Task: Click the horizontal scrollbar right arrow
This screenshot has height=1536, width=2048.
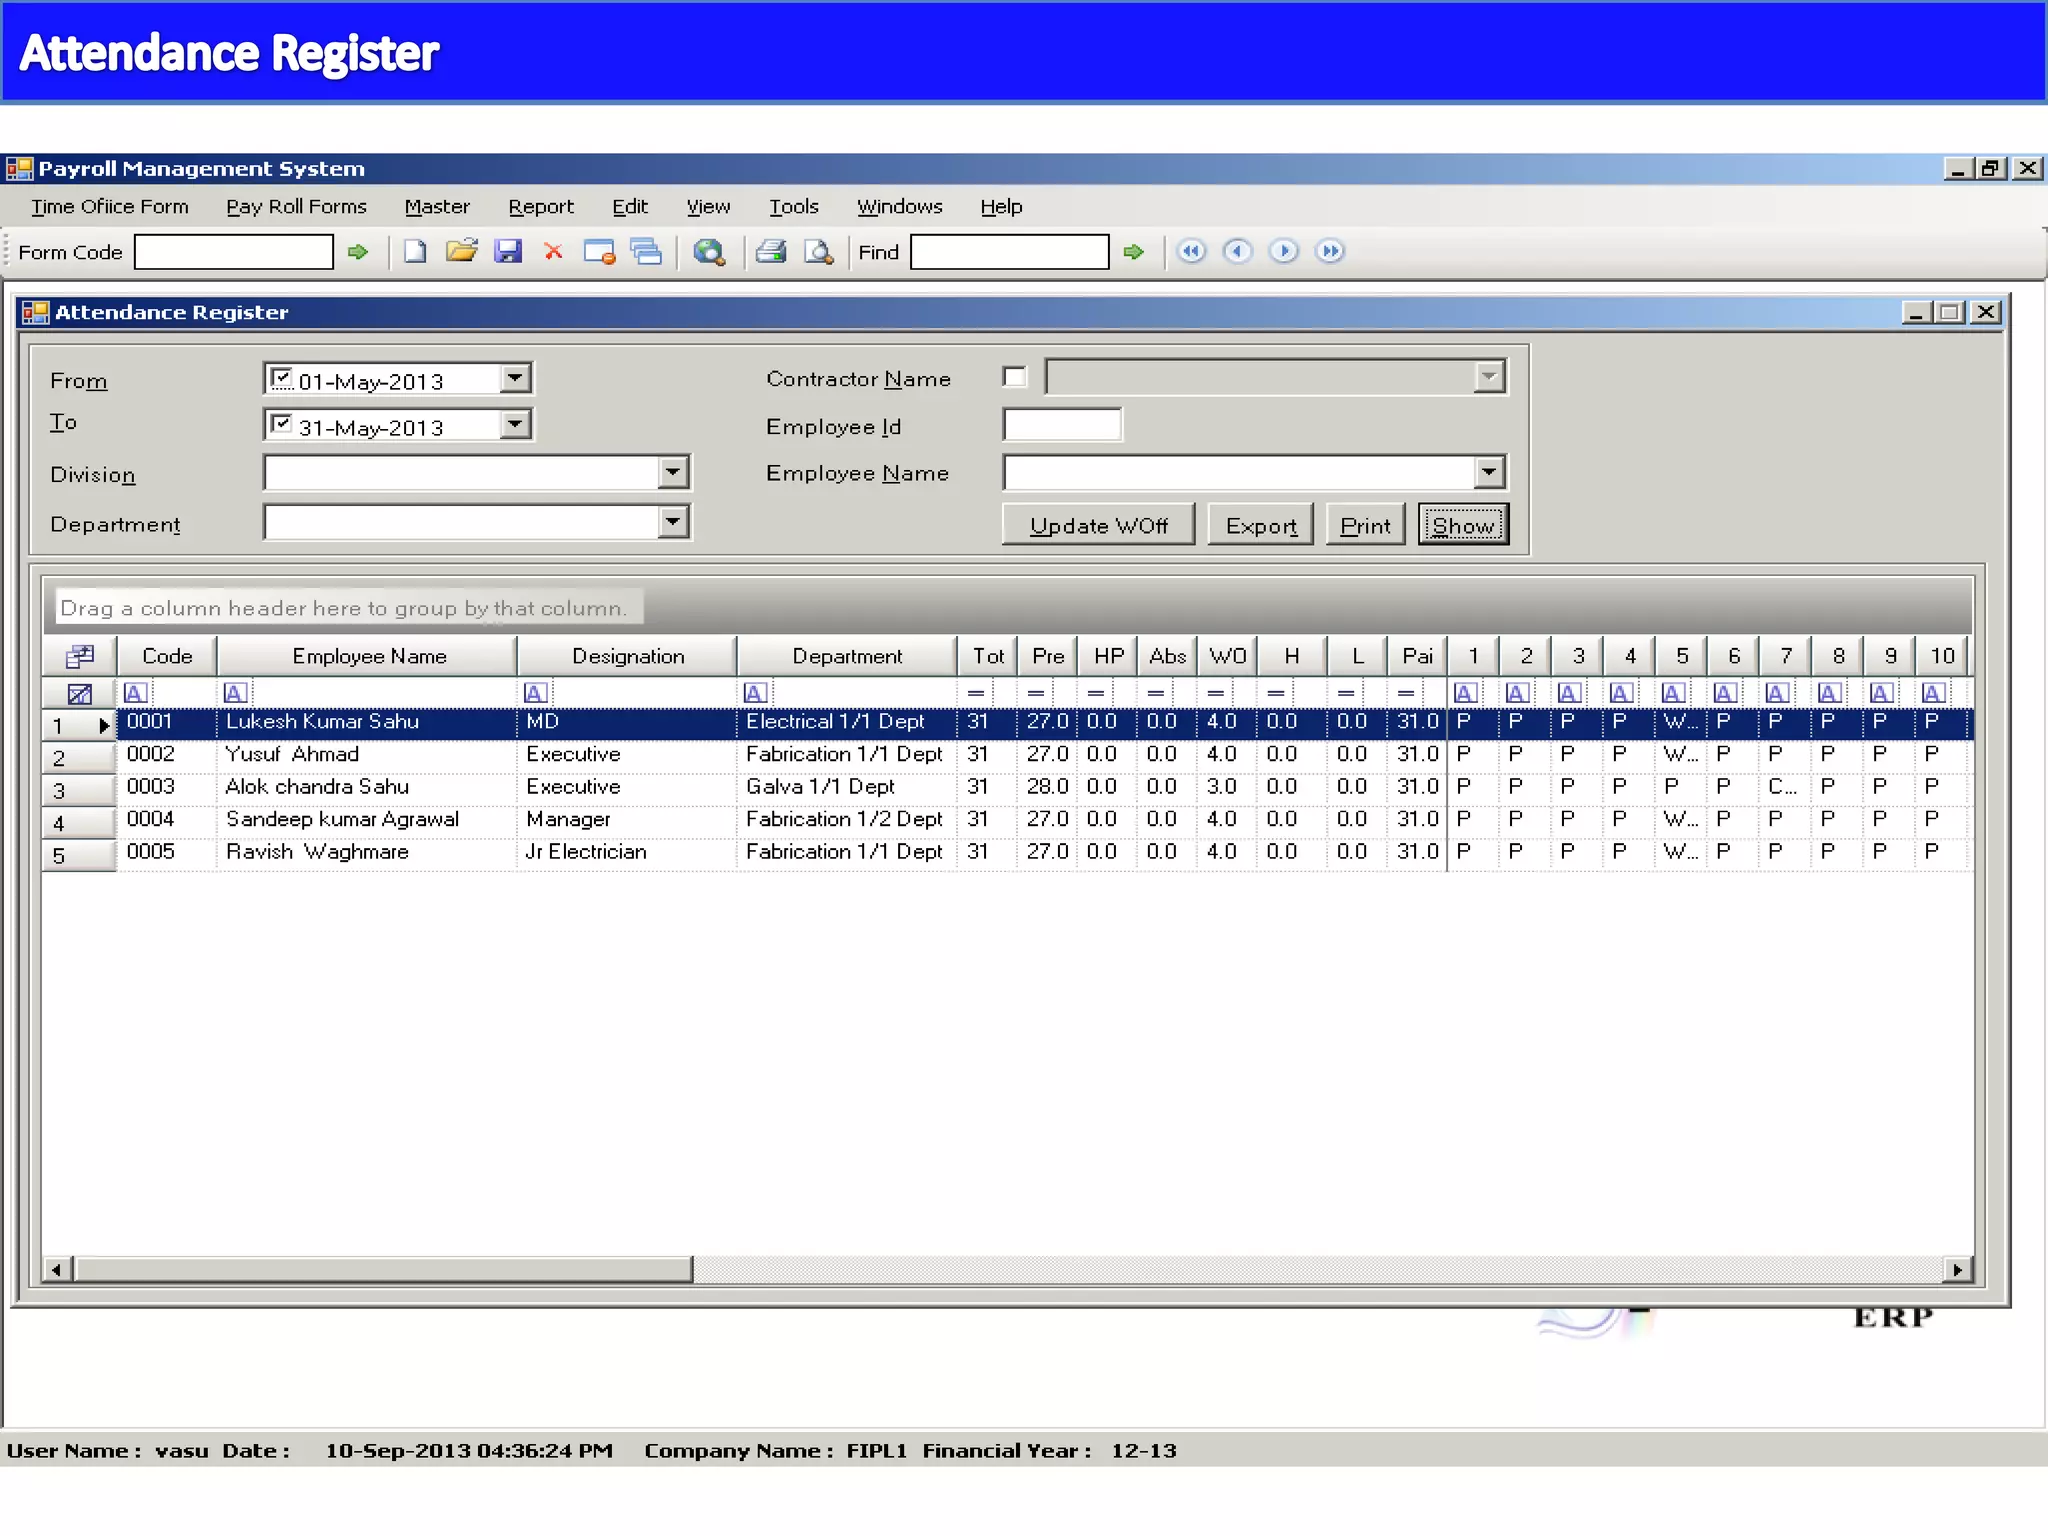Action: (x=1957, y=1269)
